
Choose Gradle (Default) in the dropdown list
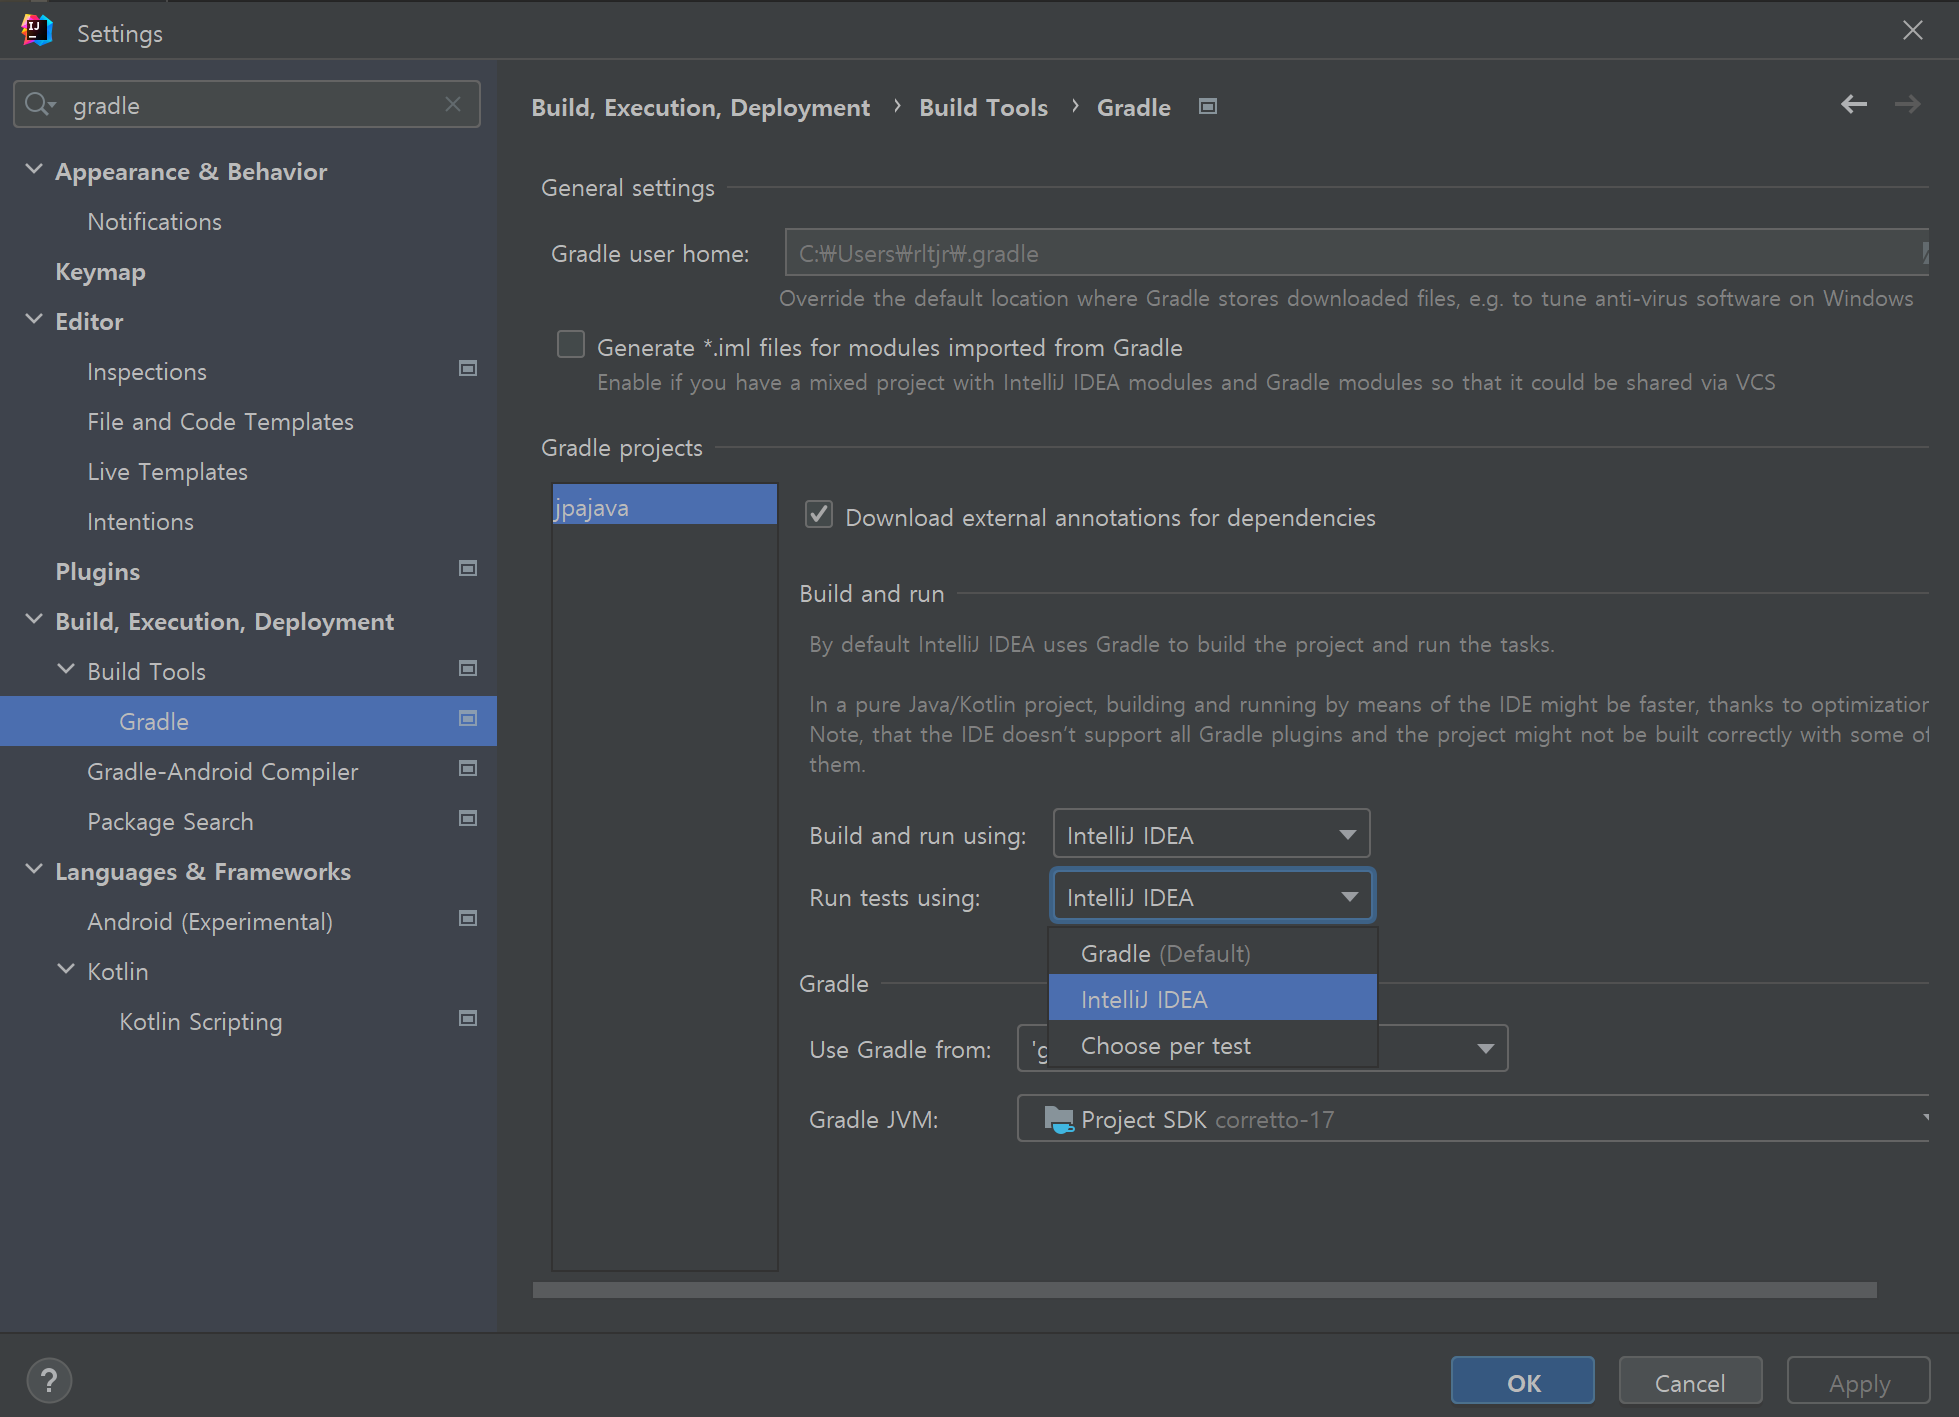1213,953
